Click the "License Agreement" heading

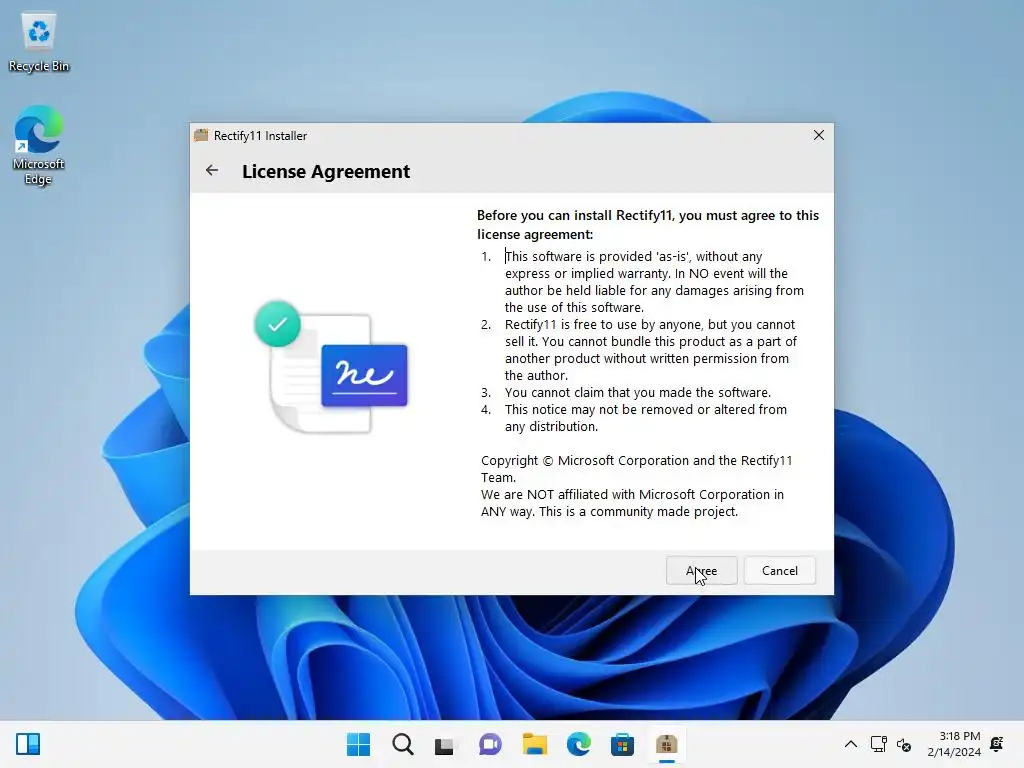[x=326, y=171]
